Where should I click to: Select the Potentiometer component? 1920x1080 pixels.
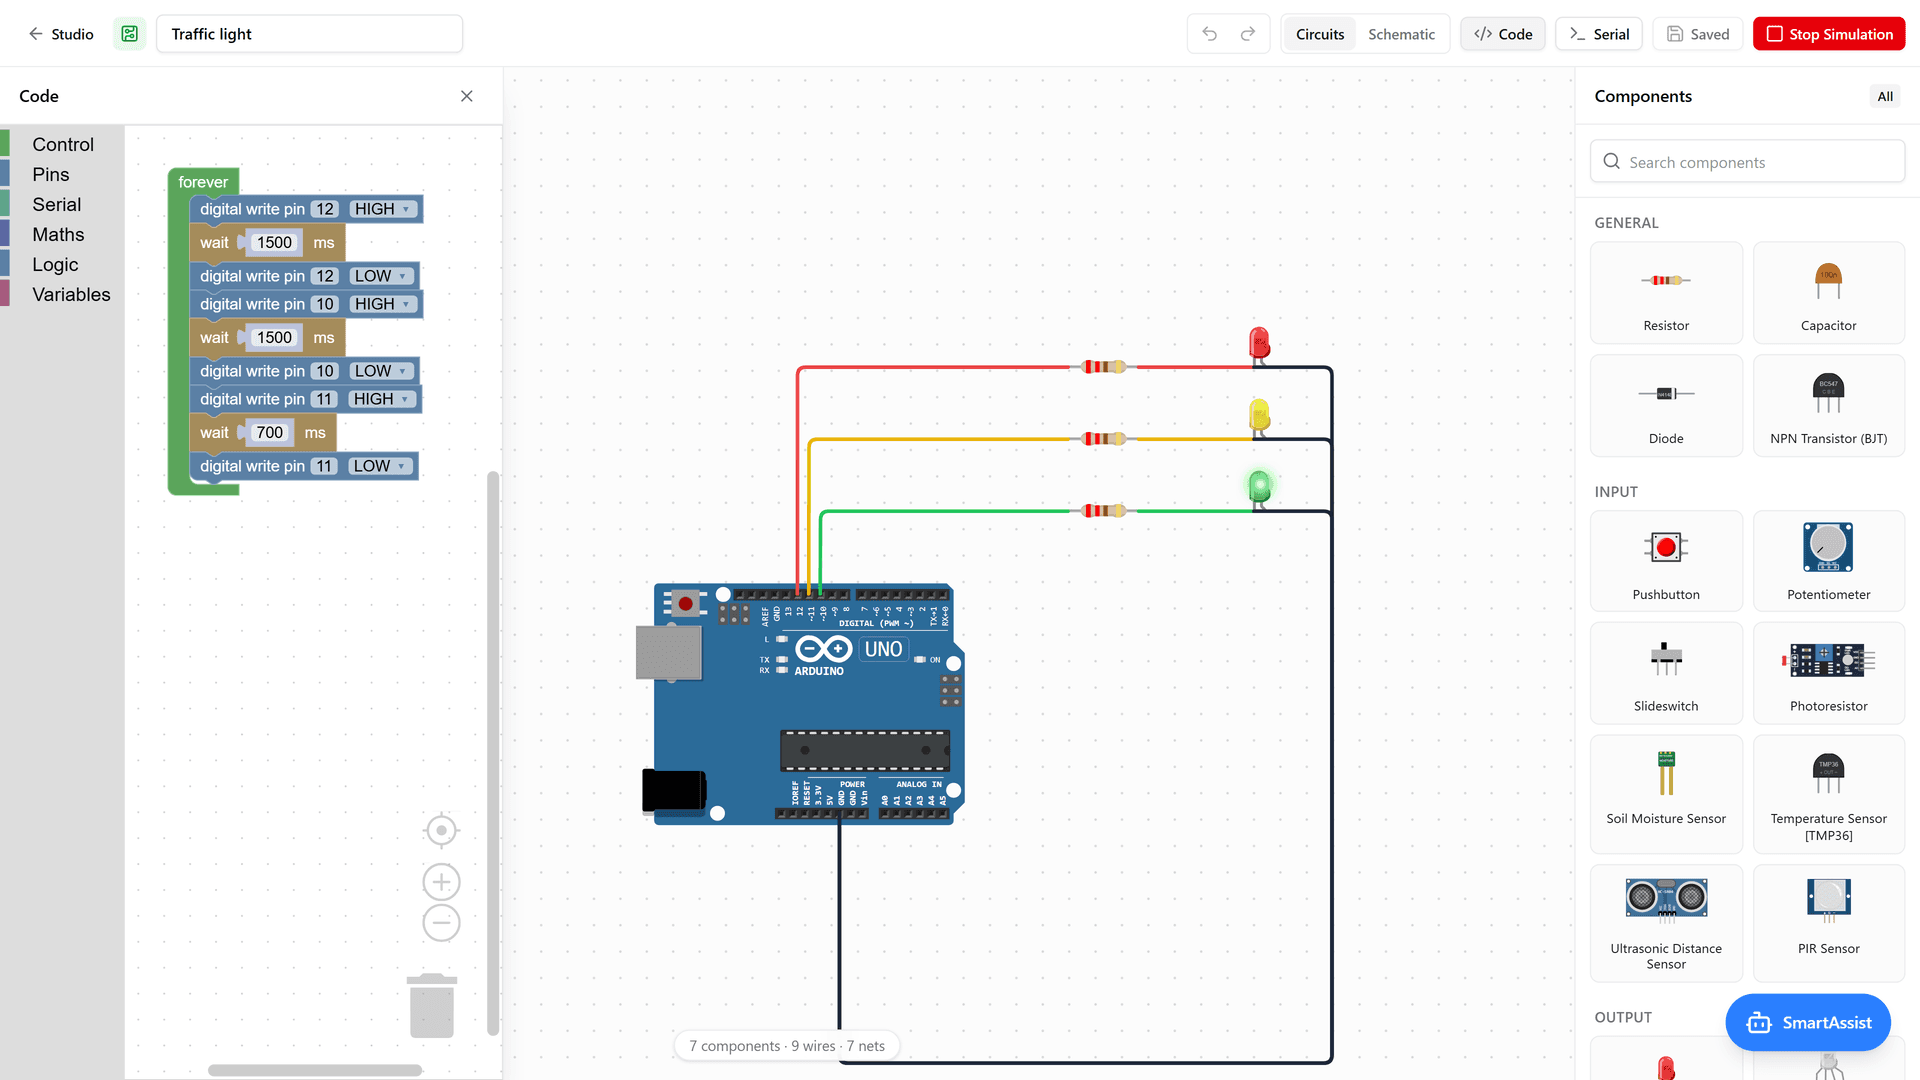click(x=1828, y=561)
